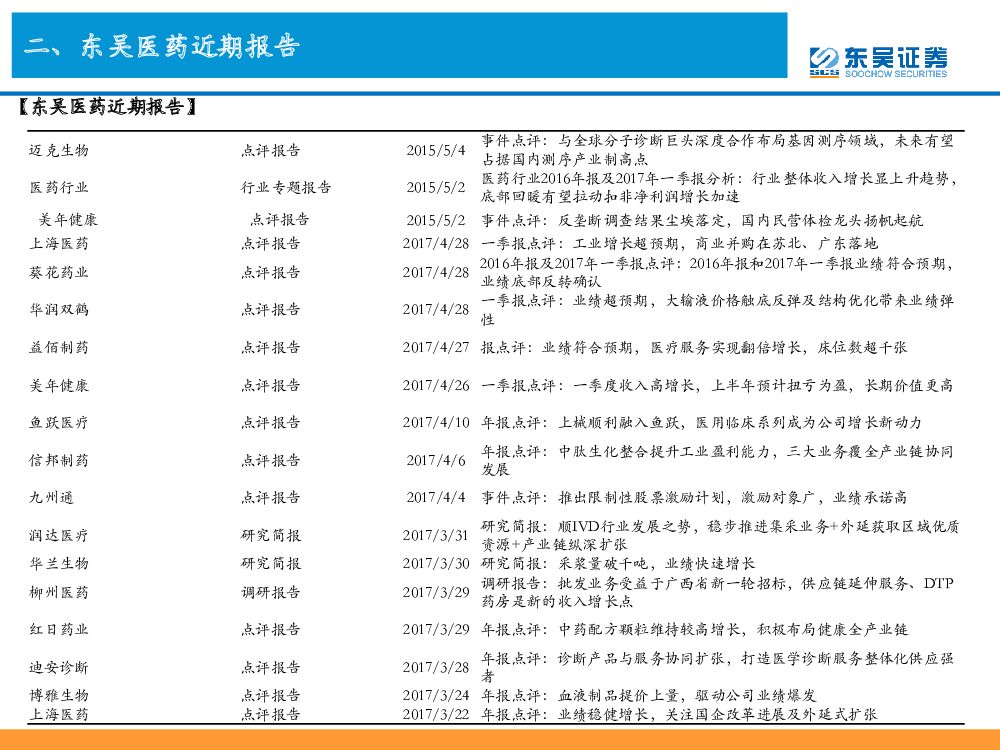Select the date 2015/5/4
The height and width of the screenshot is (750, 1000).
pyautogui.click(x=436, y=151)
